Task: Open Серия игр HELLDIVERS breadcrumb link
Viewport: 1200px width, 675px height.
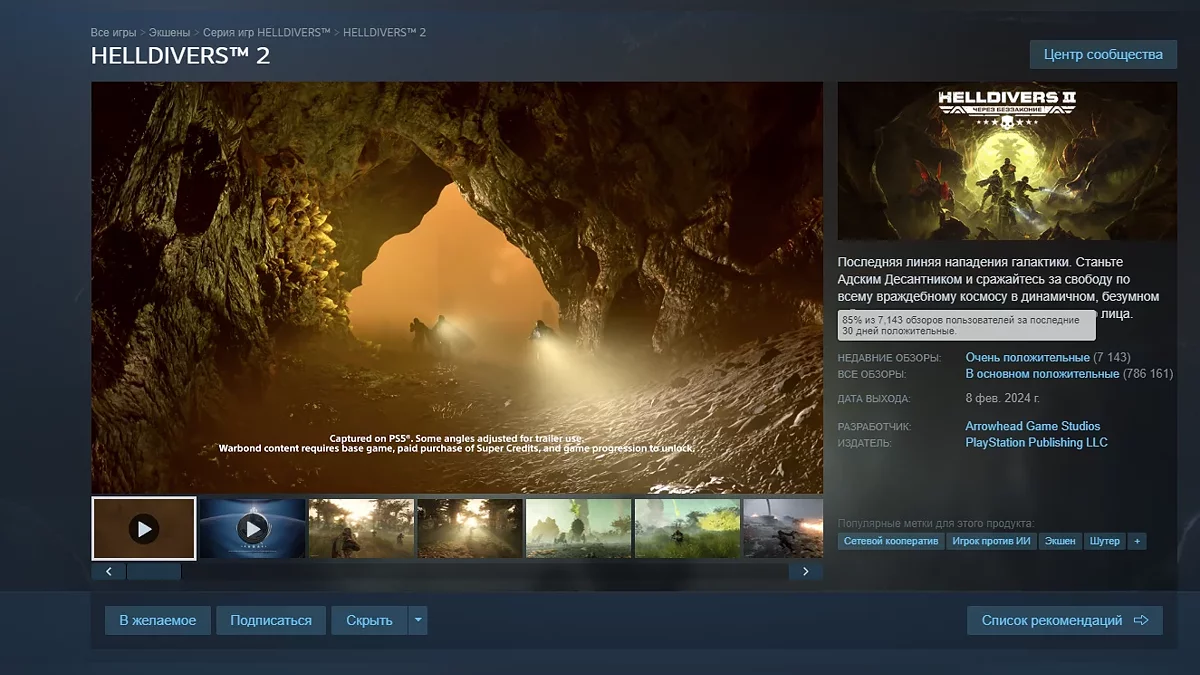Action: tap(266, 33)
